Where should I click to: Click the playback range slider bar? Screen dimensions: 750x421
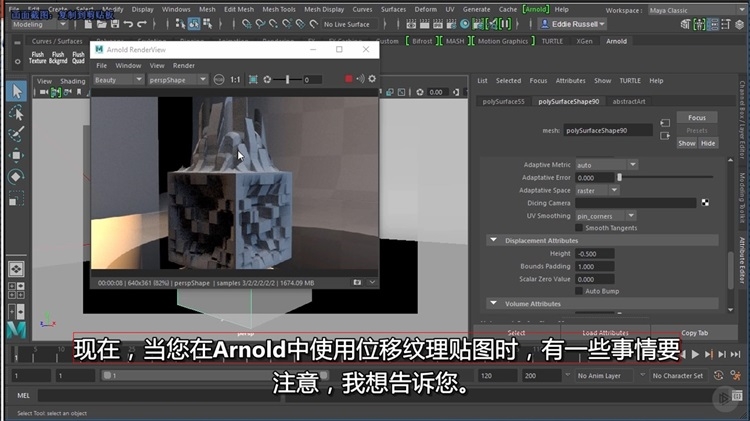pos(215,376)
